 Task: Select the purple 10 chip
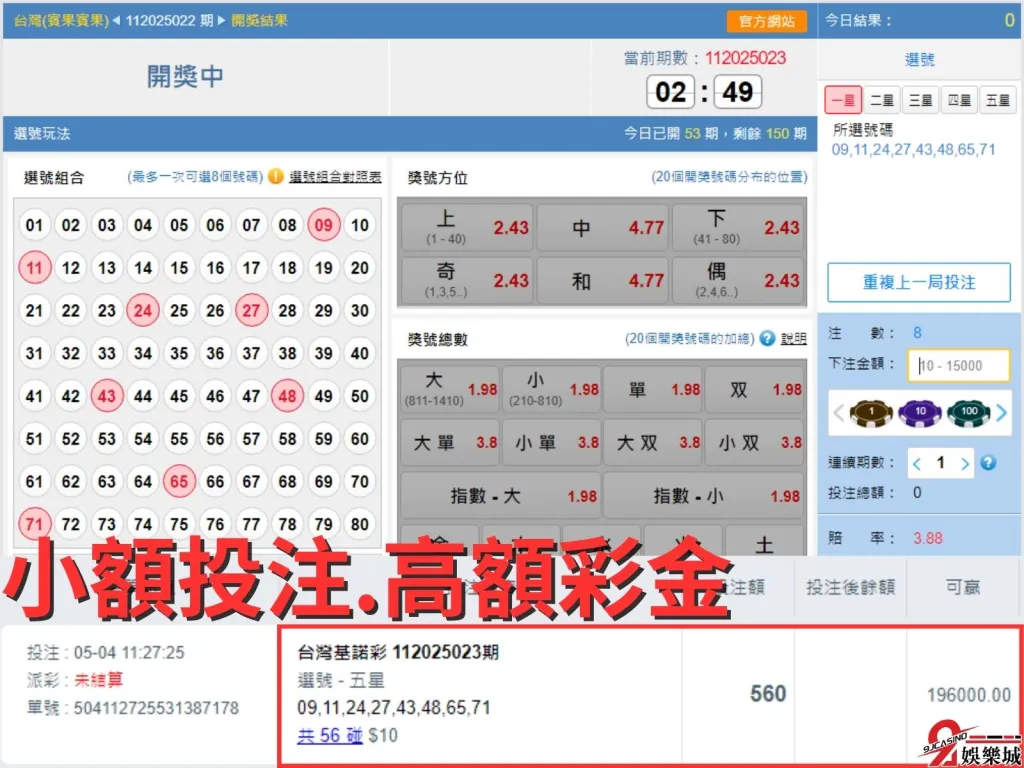[x=919, y=412]
